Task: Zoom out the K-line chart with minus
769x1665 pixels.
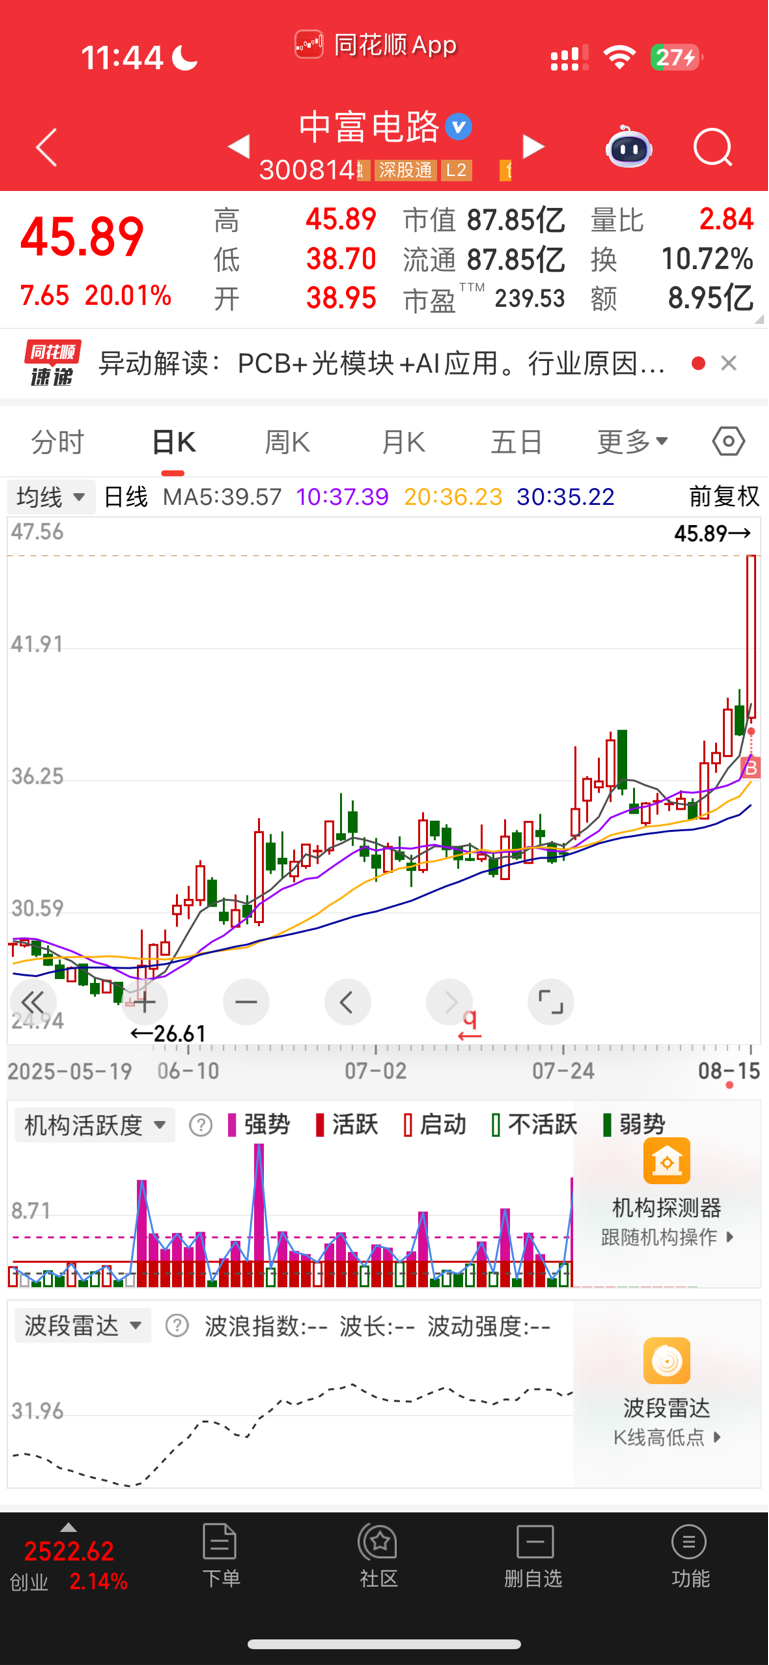Action: pyautogui.click(x=246, y=1002)
